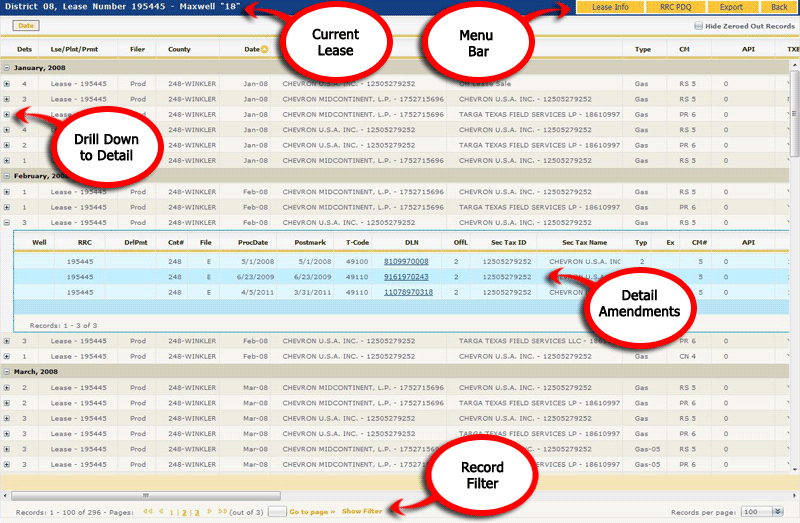Go to the first page of records
The image size is (800, 523).
(148, 511)
